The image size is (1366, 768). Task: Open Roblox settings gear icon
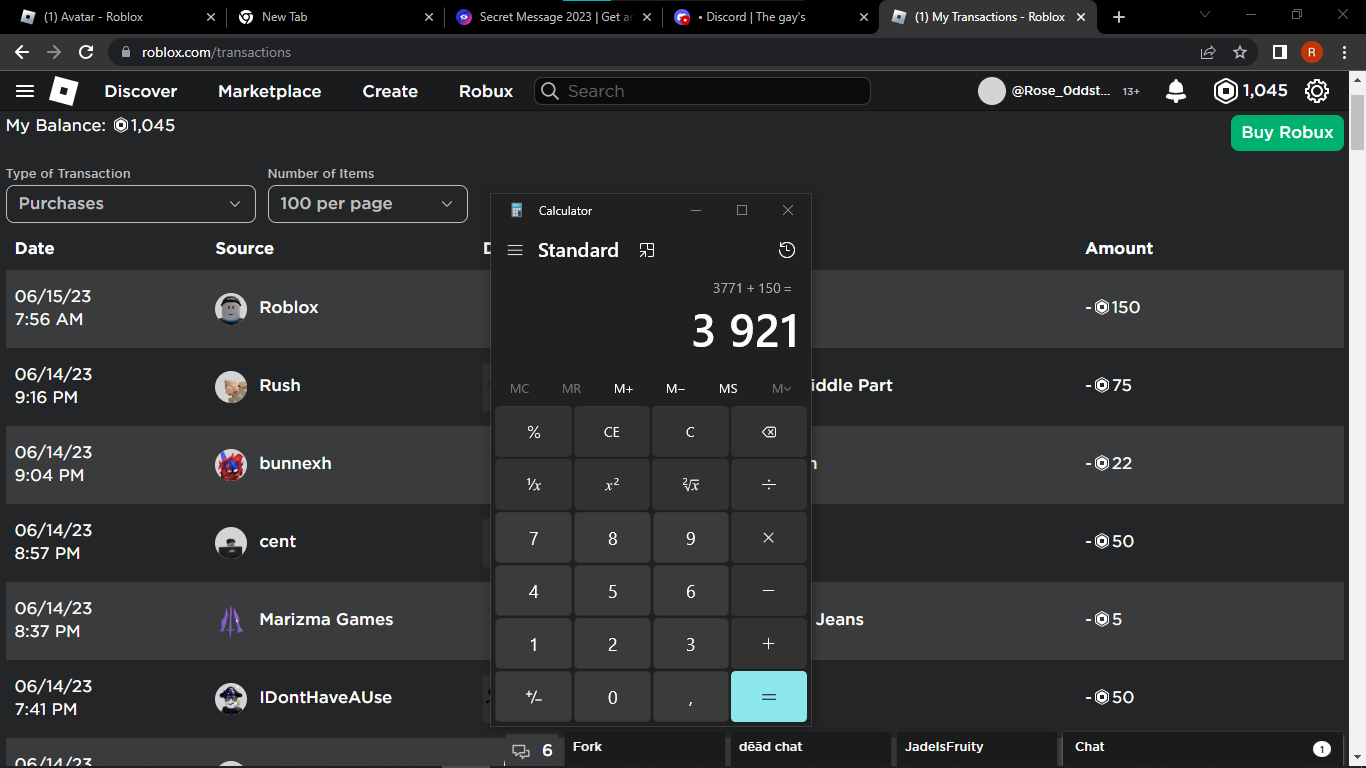pyautogui.click(x=1317, y=91)
